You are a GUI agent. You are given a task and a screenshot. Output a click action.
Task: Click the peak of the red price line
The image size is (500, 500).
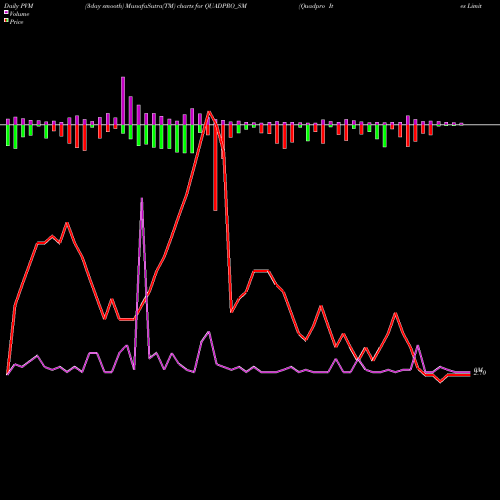(x=209, y=112)
